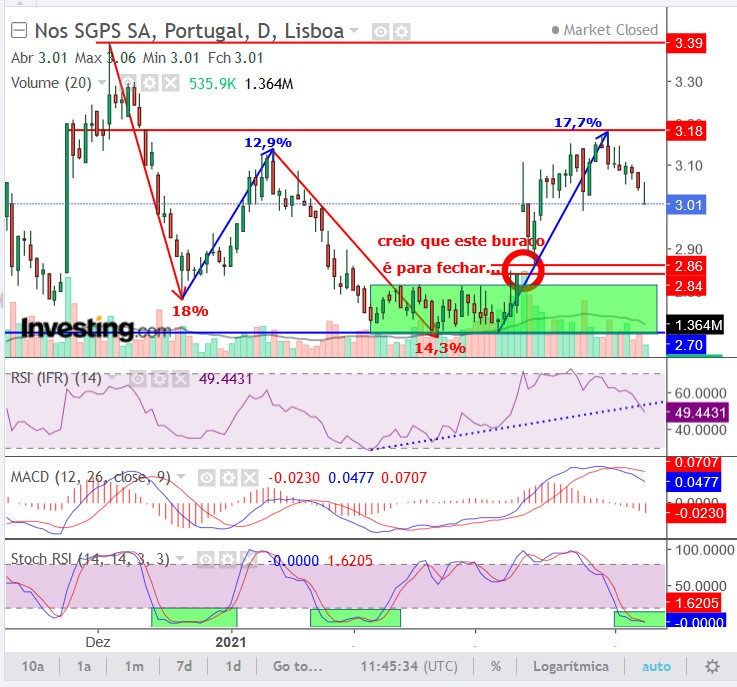Click the 2021 time axis label

231,642
